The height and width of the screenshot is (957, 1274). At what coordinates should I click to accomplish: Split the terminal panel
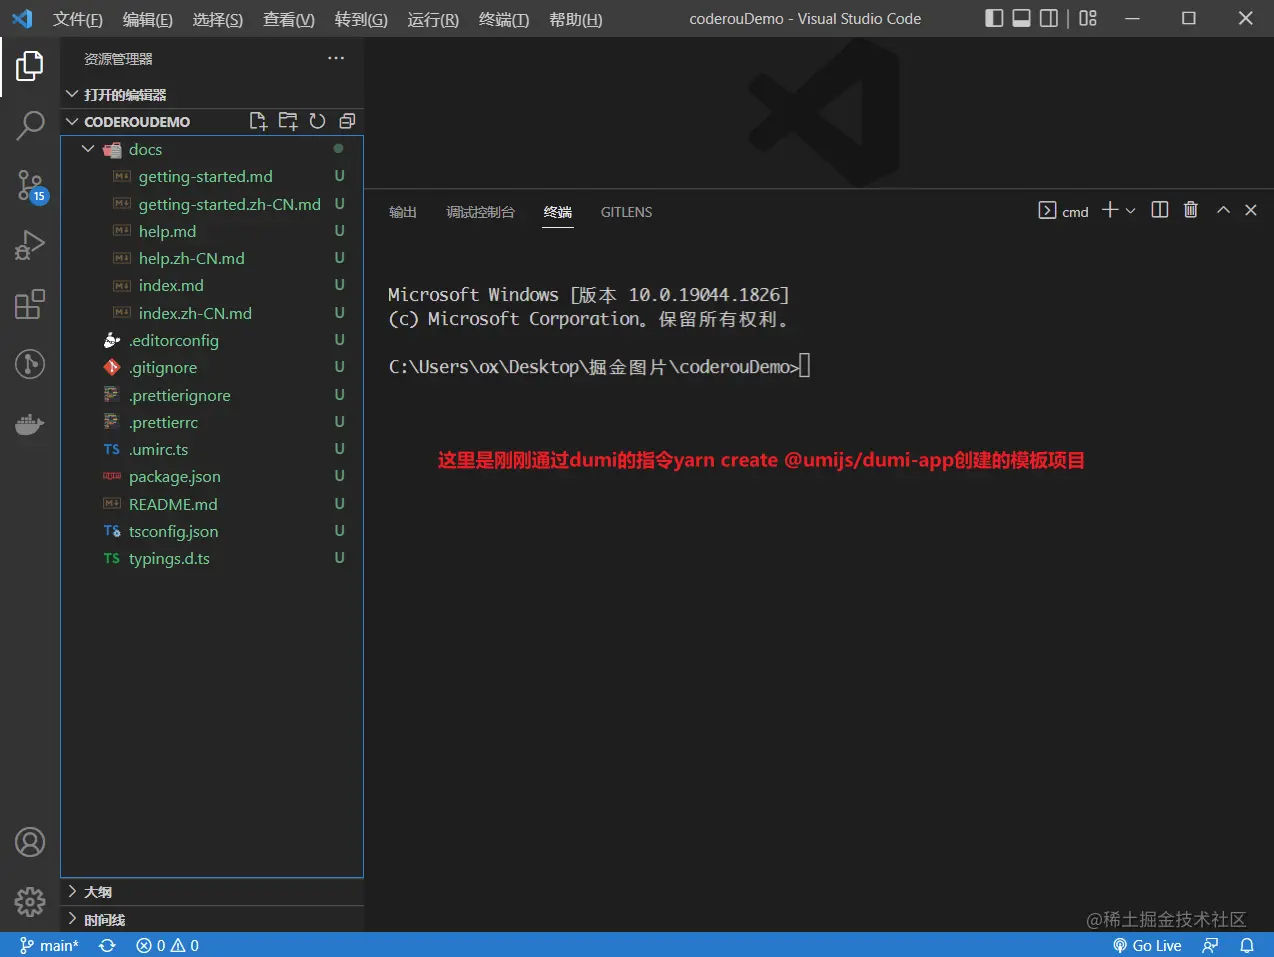[1160, 210]
